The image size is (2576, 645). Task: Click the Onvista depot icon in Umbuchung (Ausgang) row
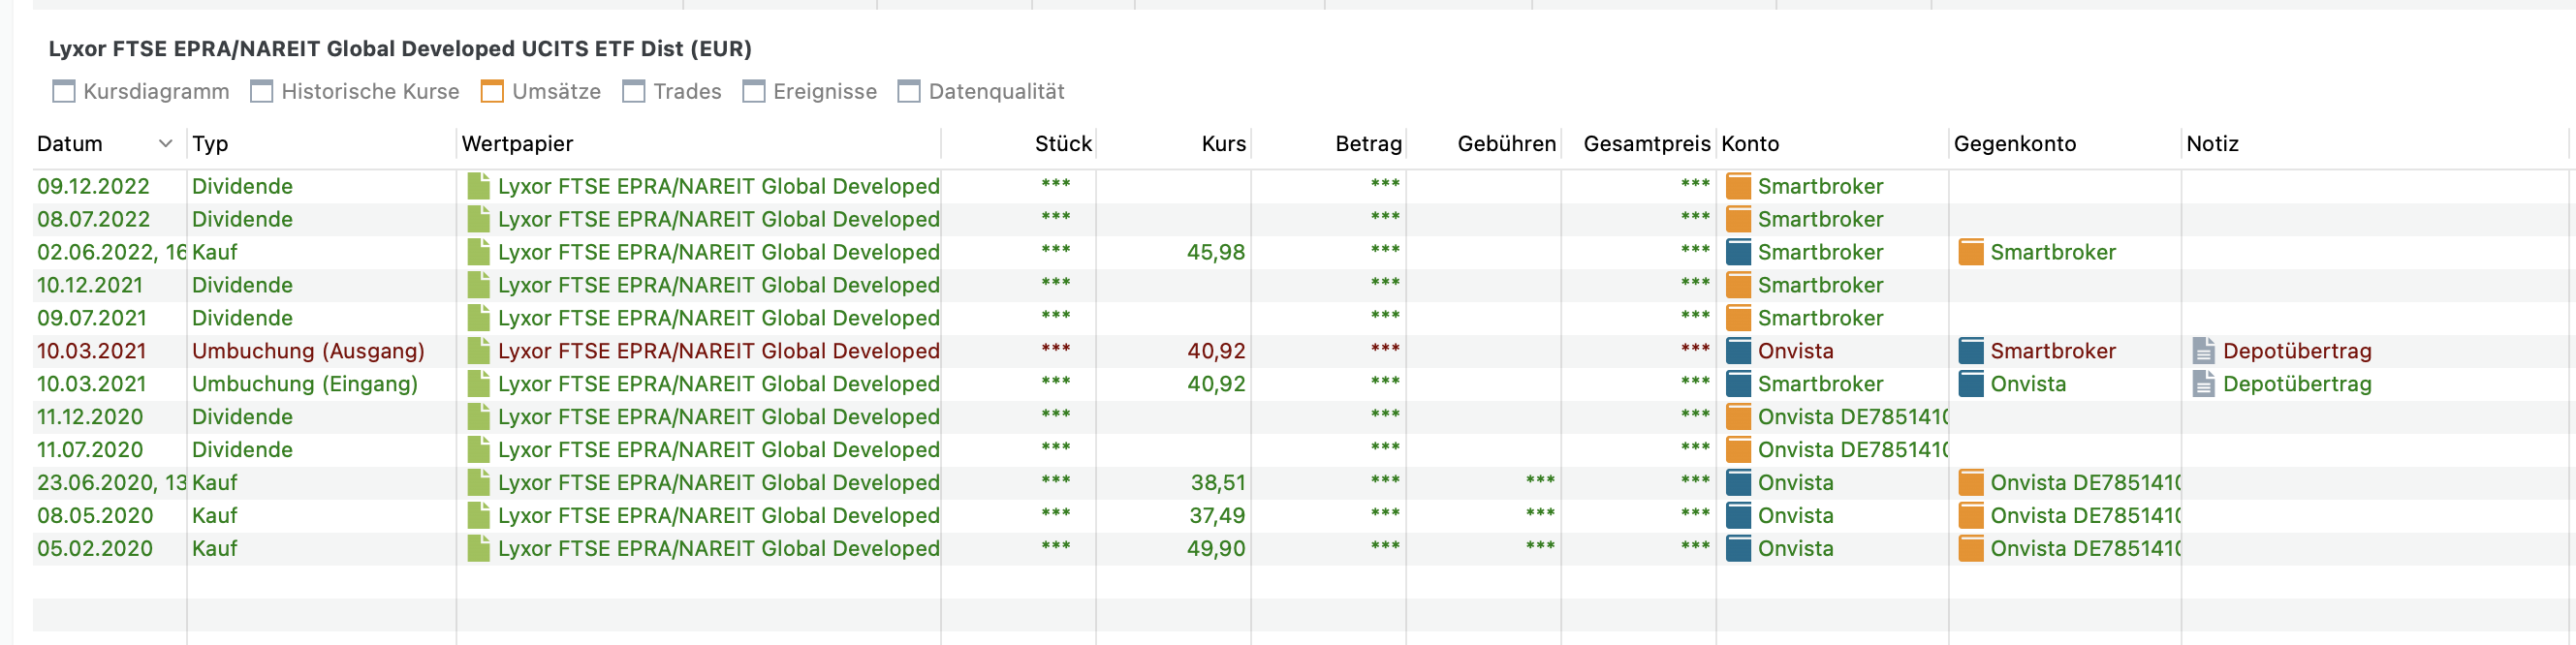click(1739, 351)
